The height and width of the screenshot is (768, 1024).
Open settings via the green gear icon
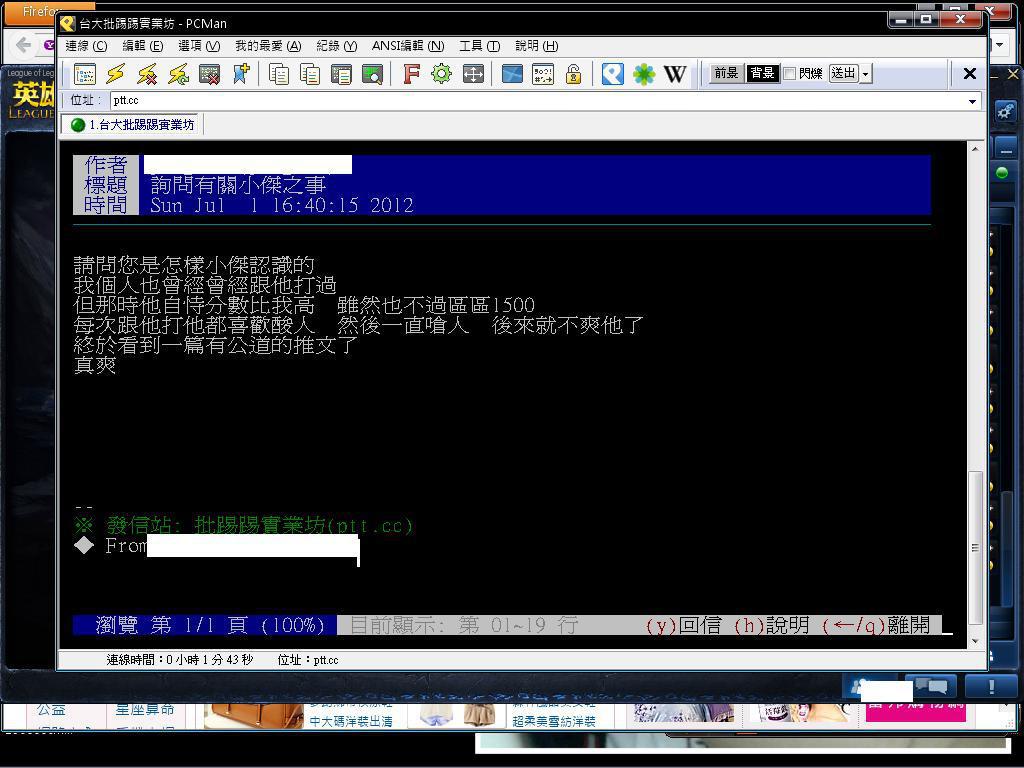click(442, 74)
